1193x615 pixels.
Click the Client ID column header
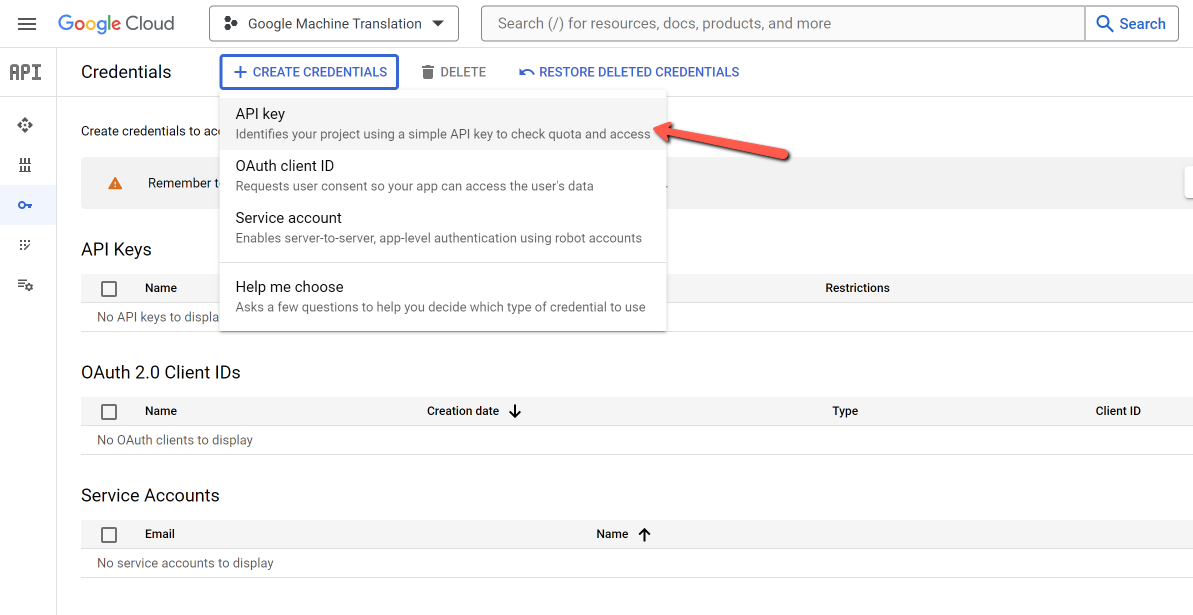(1118, 411)
